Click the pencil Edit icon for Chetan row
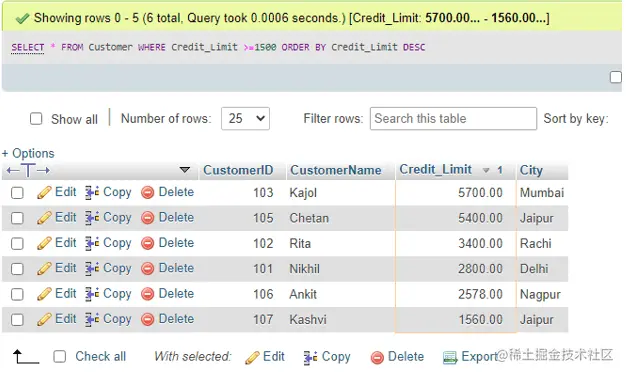The height and width of the screenshot is (375, 626). (x=44, y=218)
